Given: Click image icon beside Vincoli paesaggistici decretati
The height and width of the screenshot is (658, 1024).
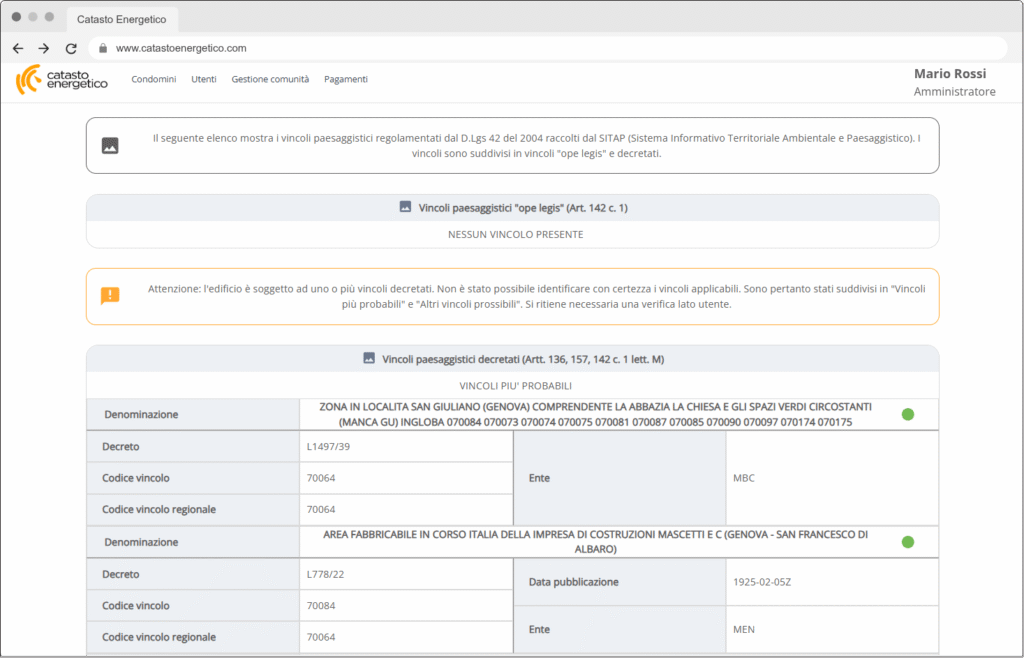Looking at the screenshot, I should pyautogui.click(x=368, y=358).
